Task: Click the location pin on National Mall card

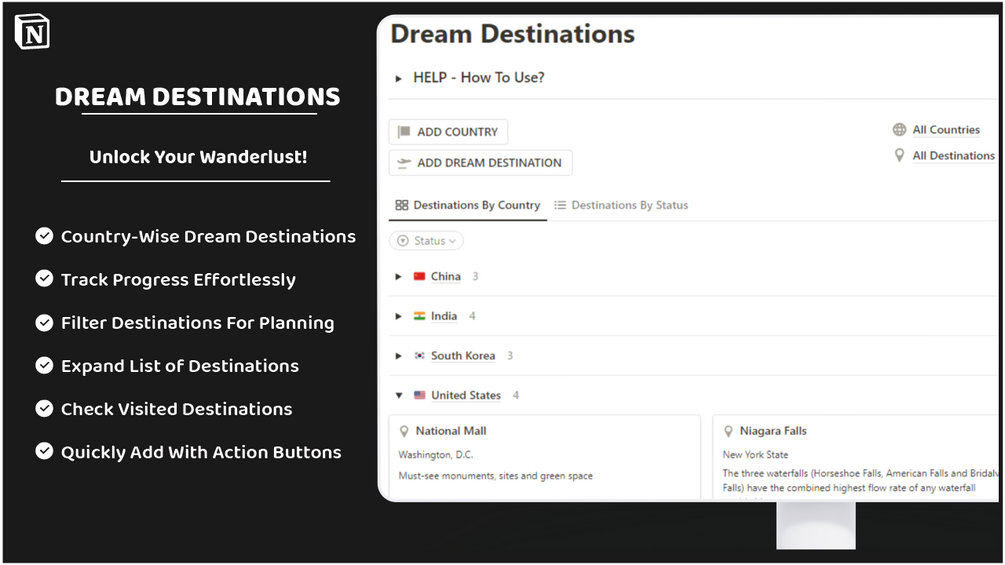Action: 404,431
